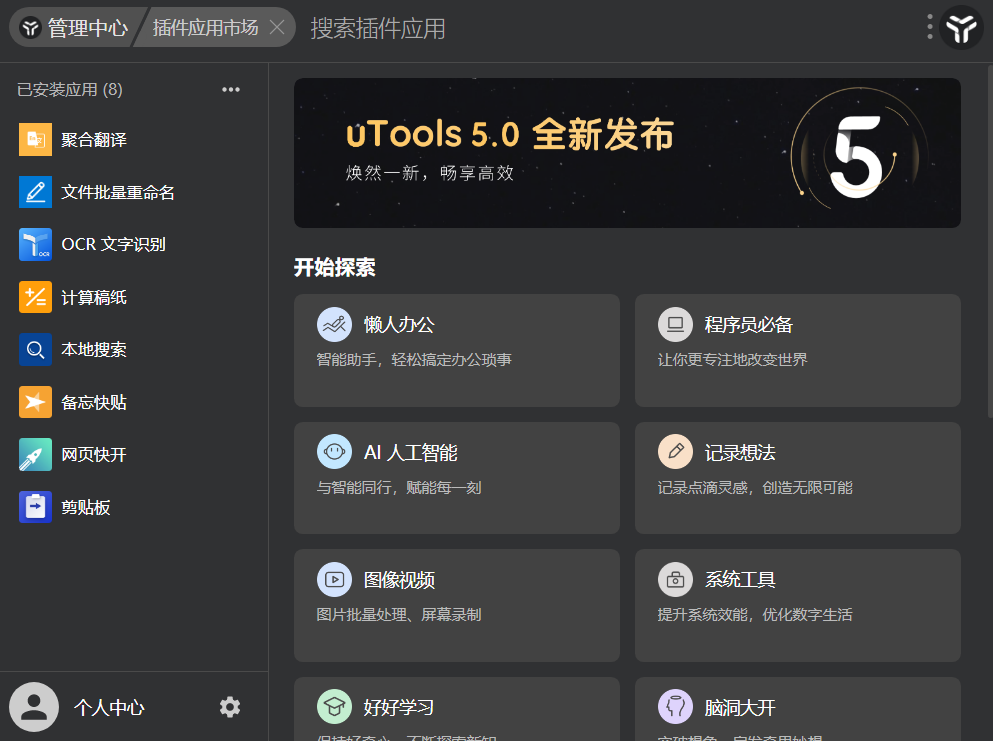This screenshot has height=741, width=993.
Task: Close the 插件应用市场 tab
Action: (x=277, y=27)
